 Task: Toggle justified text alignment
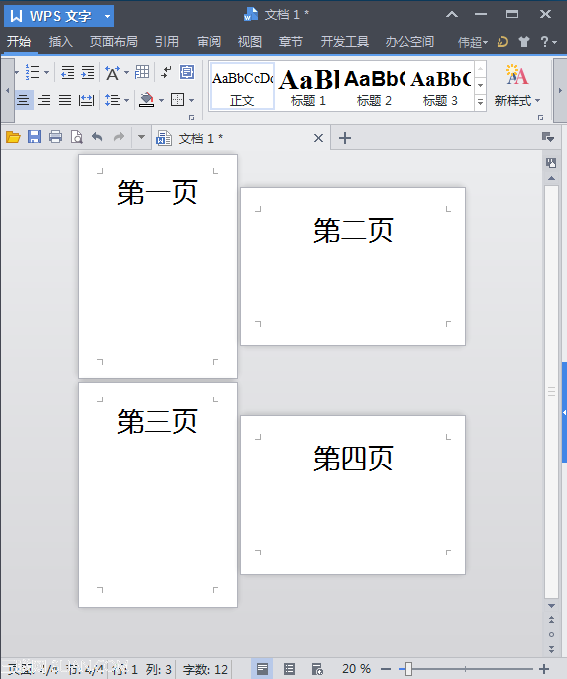(65, 100)
